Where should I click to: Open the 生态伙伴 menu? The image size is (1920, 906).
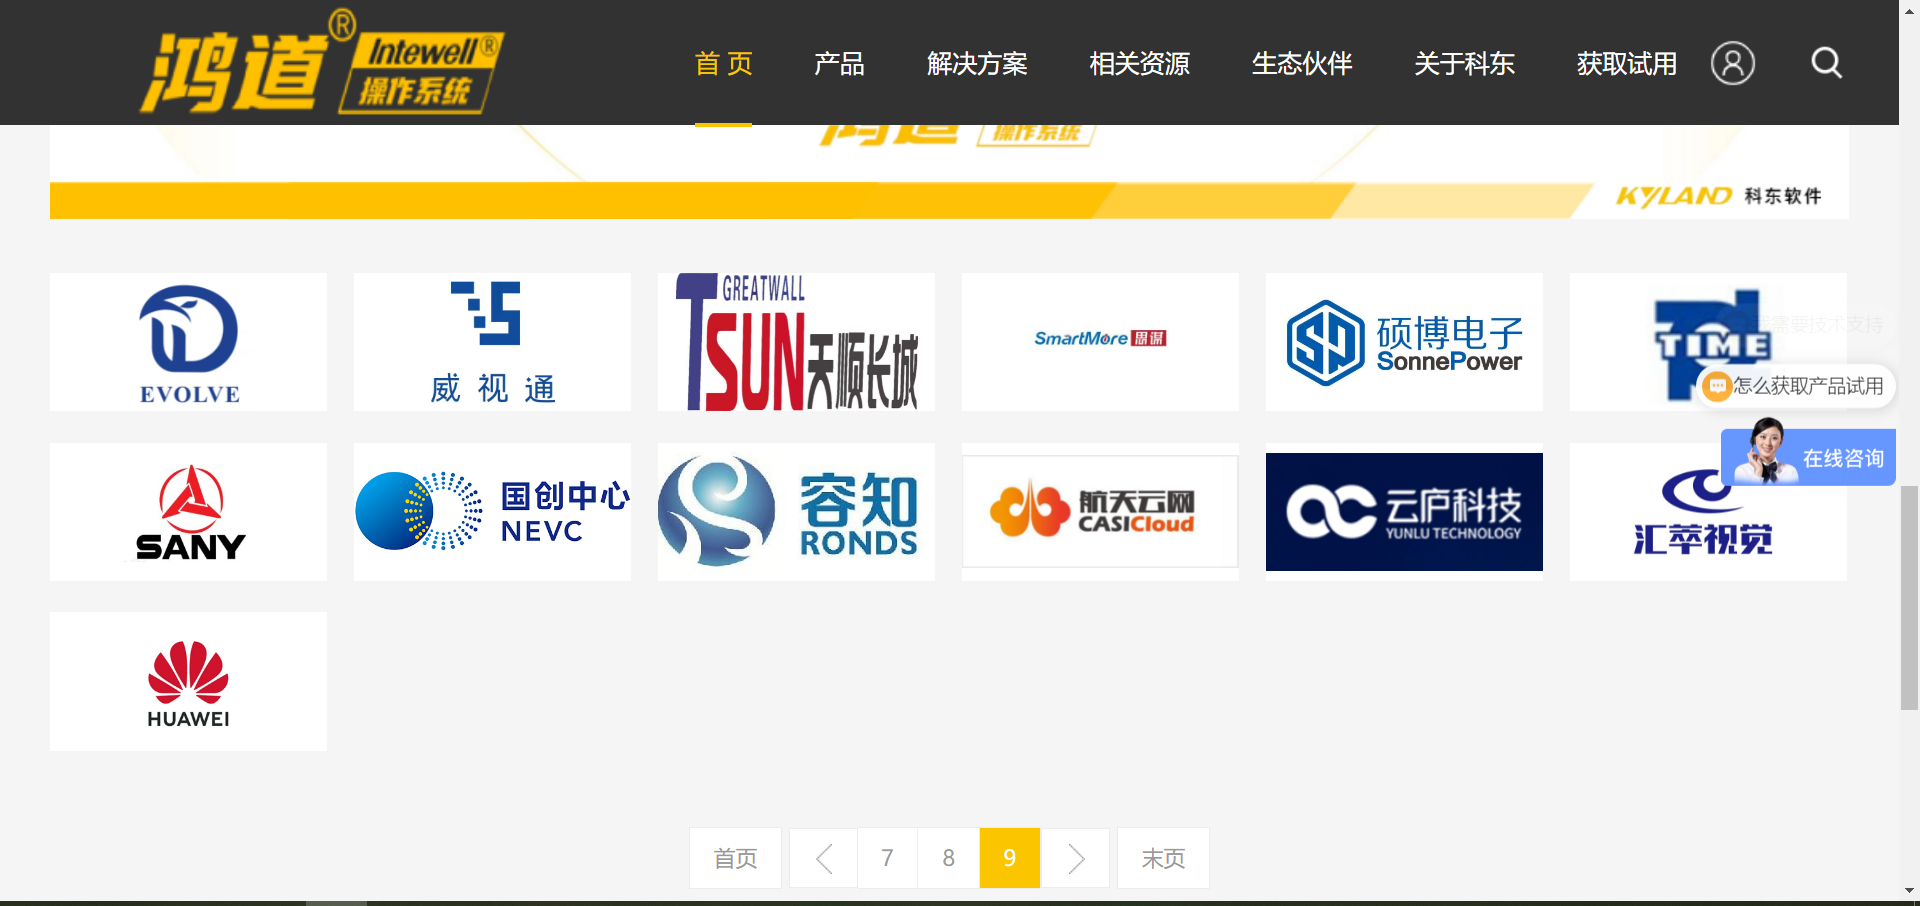1302,64
